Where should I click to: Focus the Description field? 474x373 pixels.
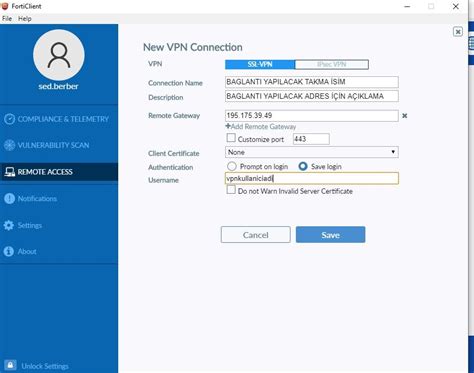312,96
